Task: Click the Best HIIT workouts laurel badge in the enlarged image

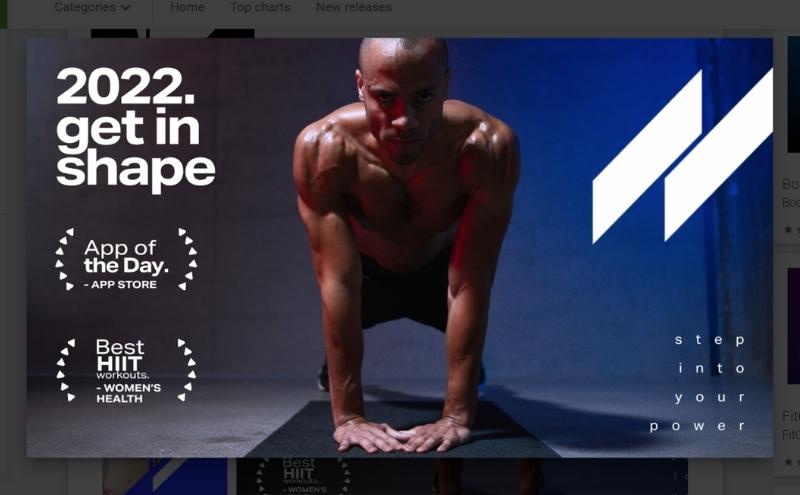Action: coord(126,370)
